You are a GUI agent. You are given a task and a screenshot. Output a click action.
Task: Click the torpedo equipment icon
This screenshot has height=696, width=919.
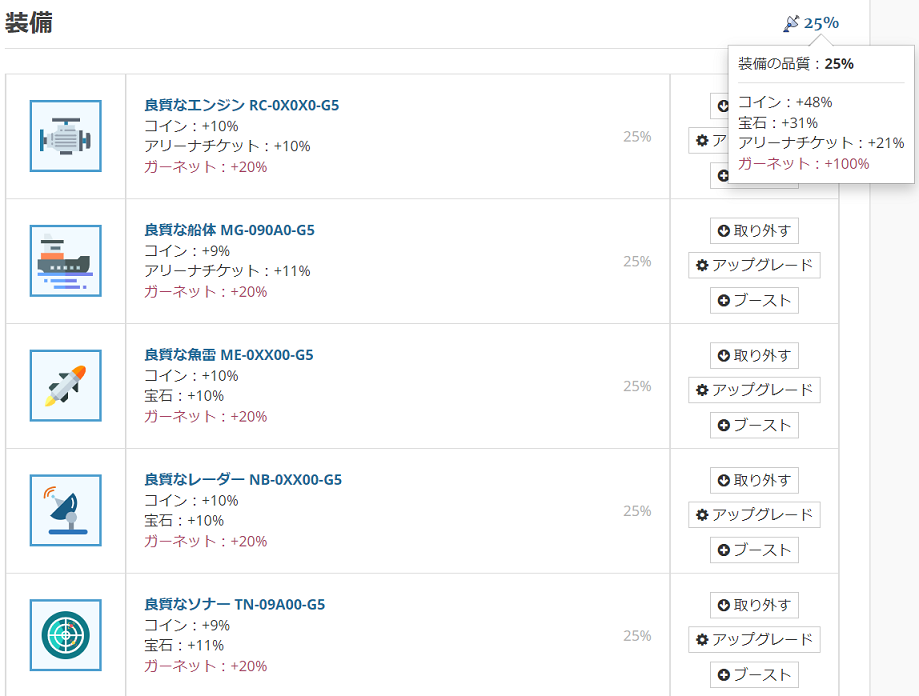click(66, 385)
